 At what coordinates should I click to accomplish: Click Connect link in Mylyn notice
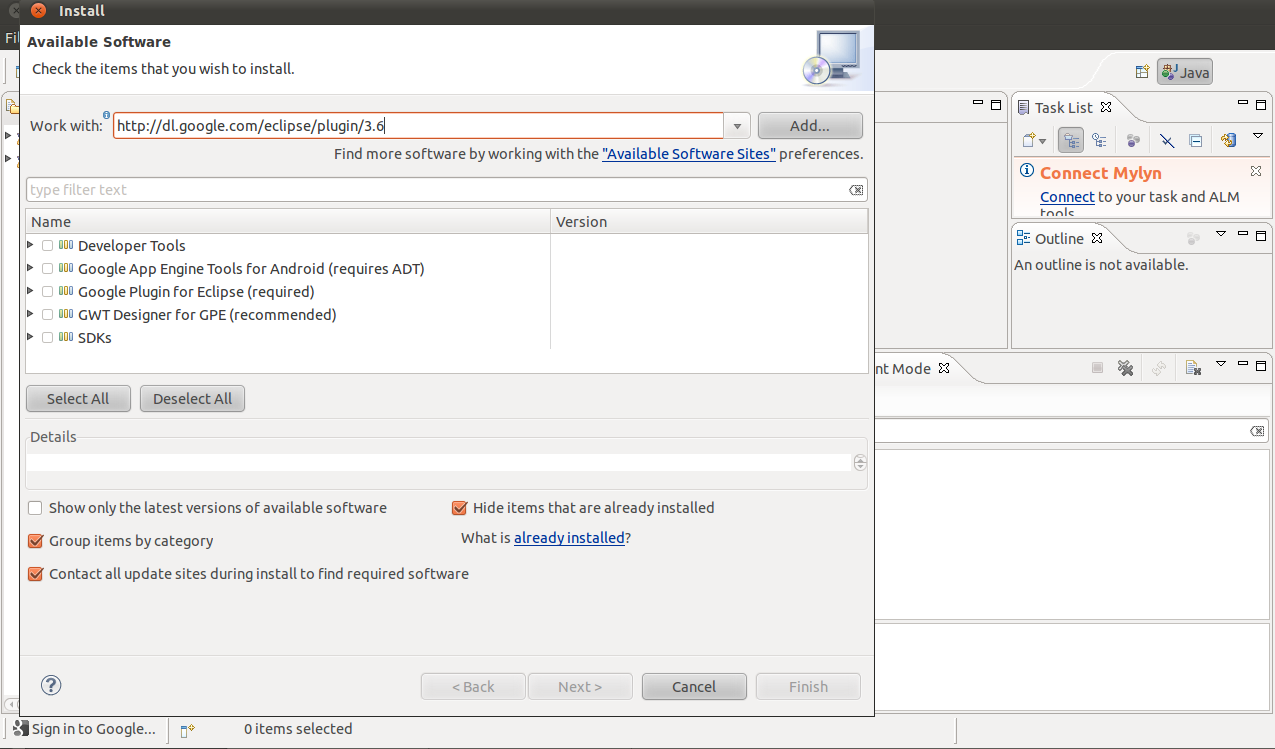(1067, 197)
